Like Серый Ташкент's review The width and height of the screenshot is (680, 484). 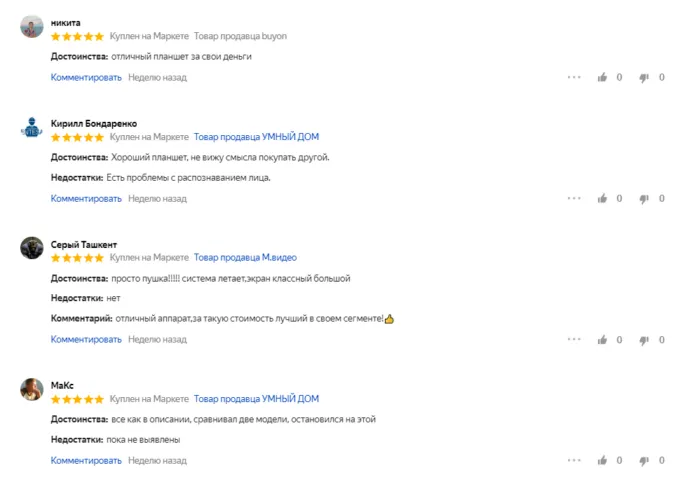coord(602,340)
